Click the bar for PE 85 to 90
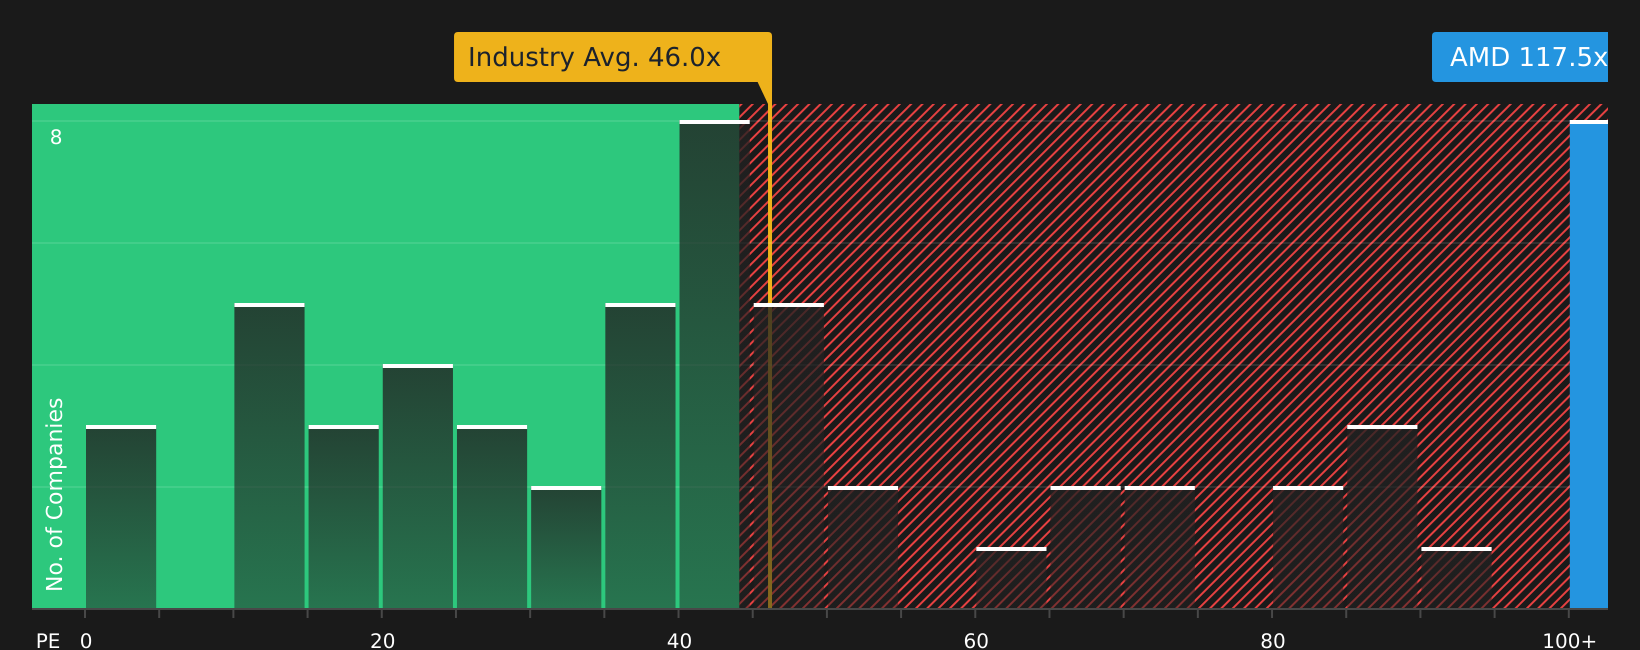Image resolution: width=1640 pixels, height=650 pixels. [1382, 517]
